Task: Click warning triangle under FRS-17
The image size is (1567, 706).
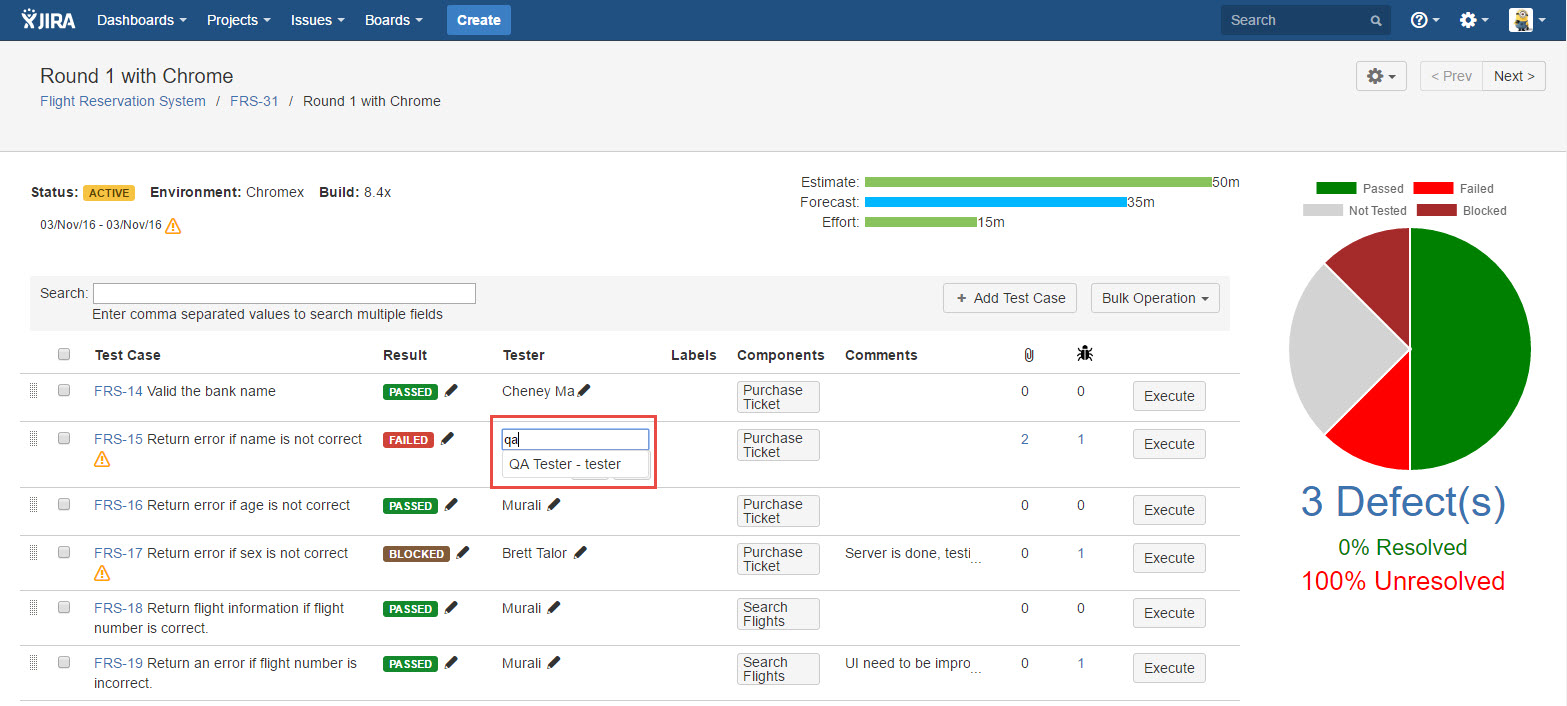Action: 102,574
